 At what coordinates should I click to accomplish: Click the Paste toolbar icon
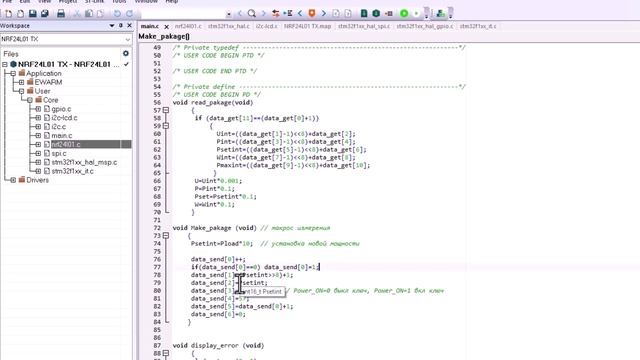100,13
